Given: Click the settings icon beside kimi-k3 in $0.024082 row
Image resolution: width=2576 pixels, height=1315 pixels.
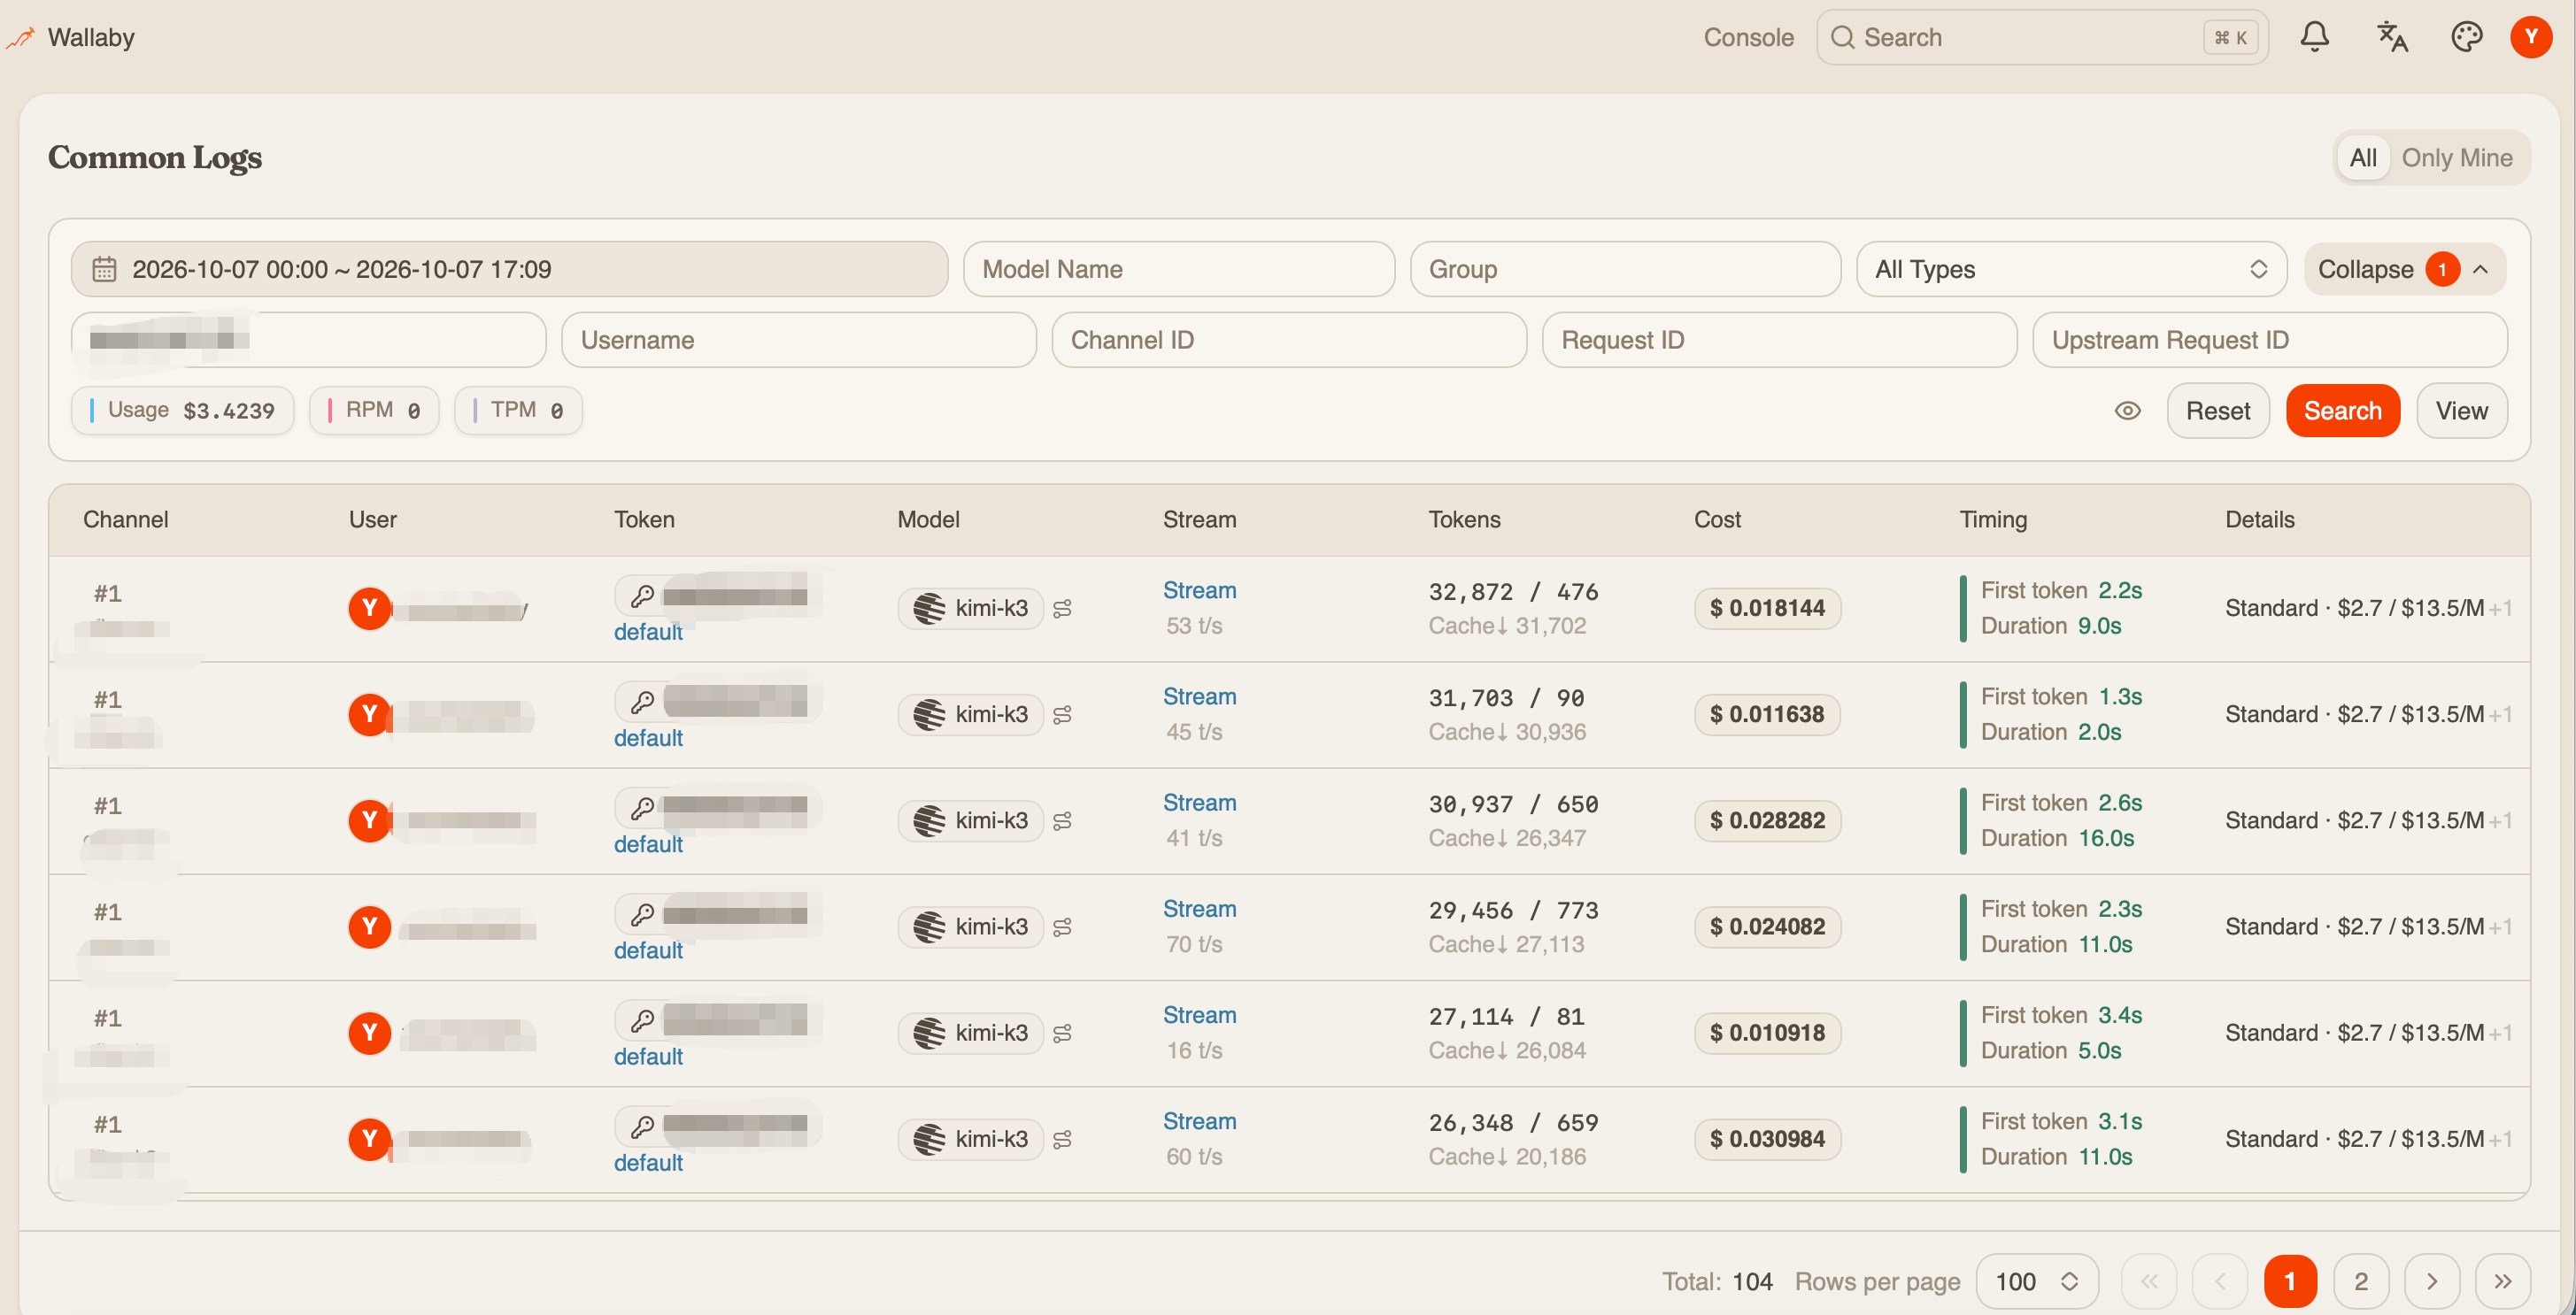Looking at the screenshot, I should pos(1062,927).
